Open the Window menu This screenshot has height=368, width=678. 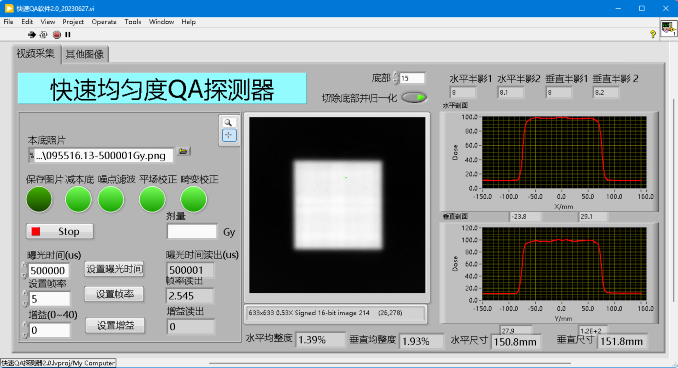(161, 22)
